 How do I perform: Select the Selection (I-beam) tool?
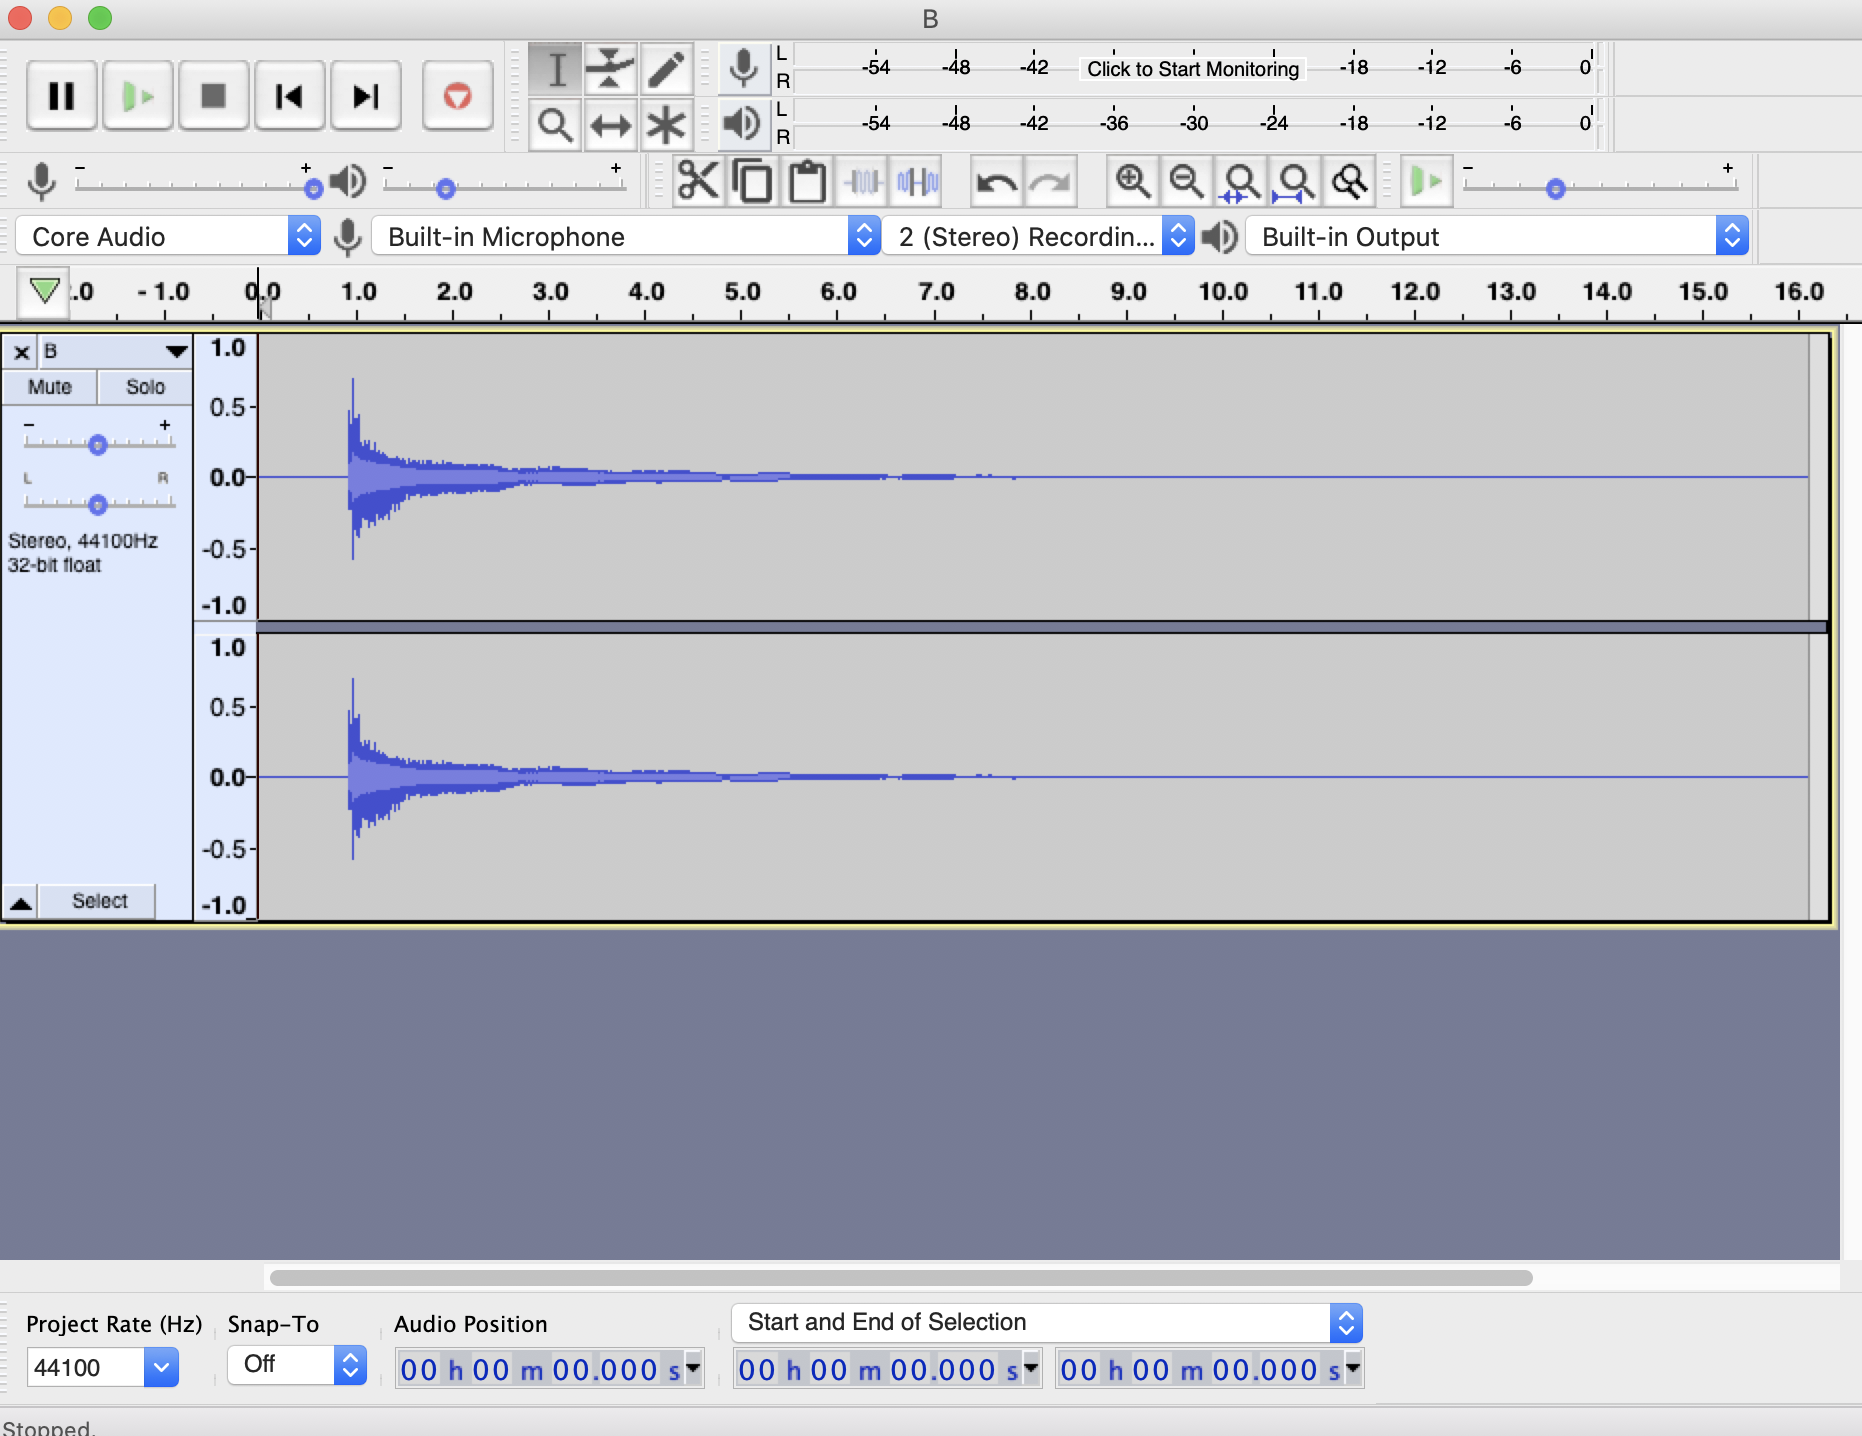tap(556, 69)
